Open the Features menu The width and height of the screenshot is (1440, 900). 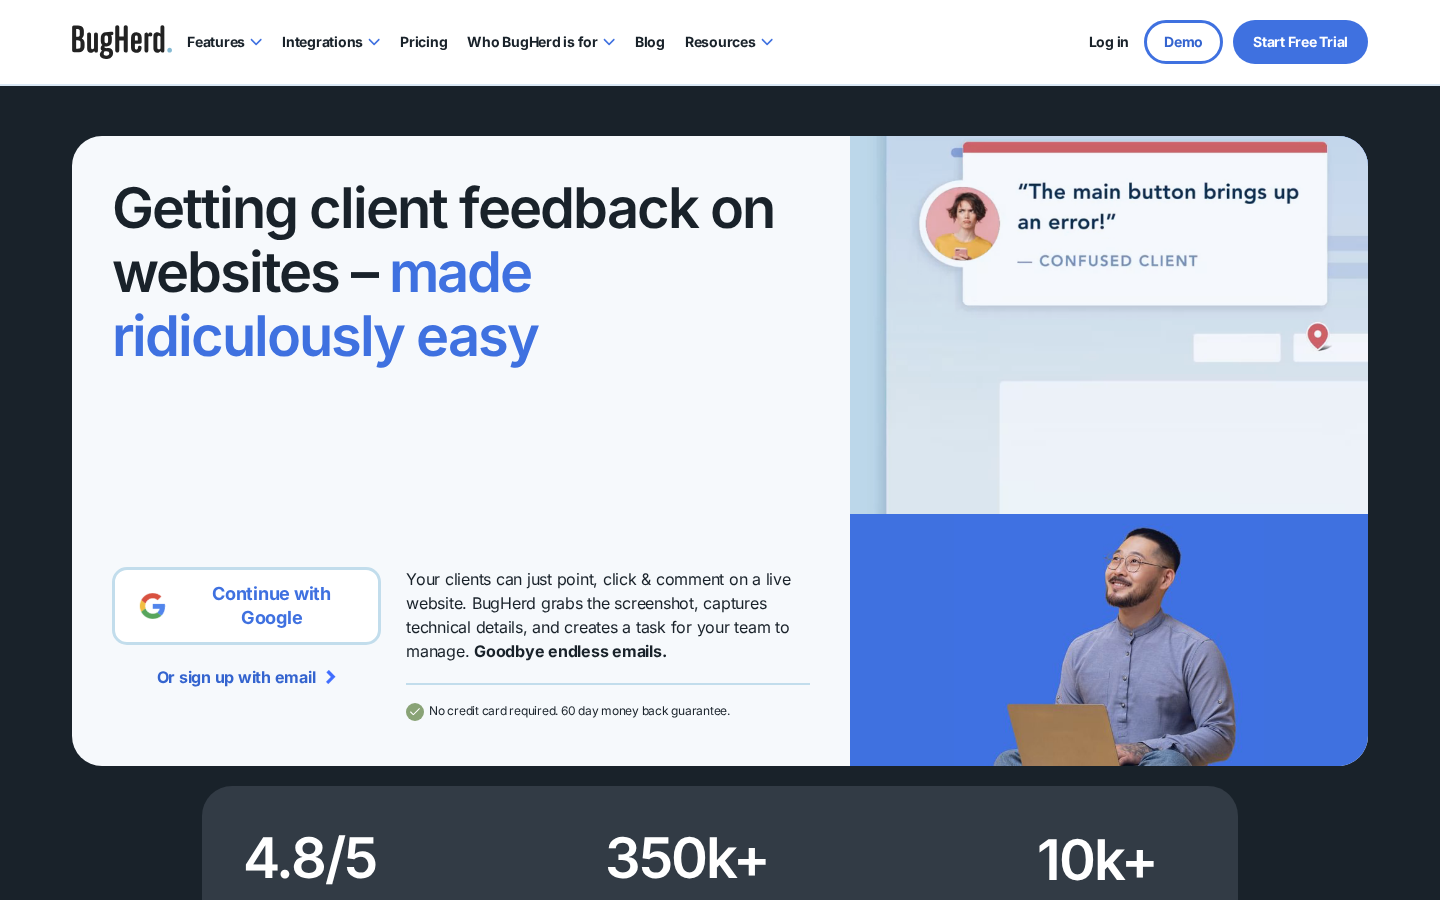224,42
